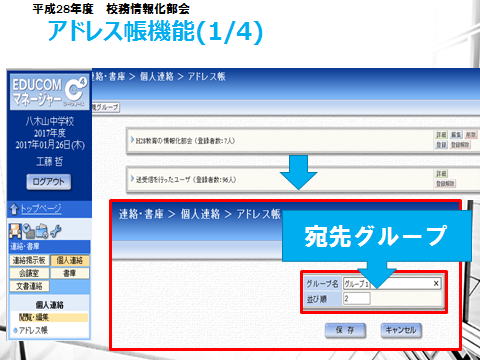Click the 保存 button
The width and height of the screenshot is (480, 360).
(x=345, y=330)
